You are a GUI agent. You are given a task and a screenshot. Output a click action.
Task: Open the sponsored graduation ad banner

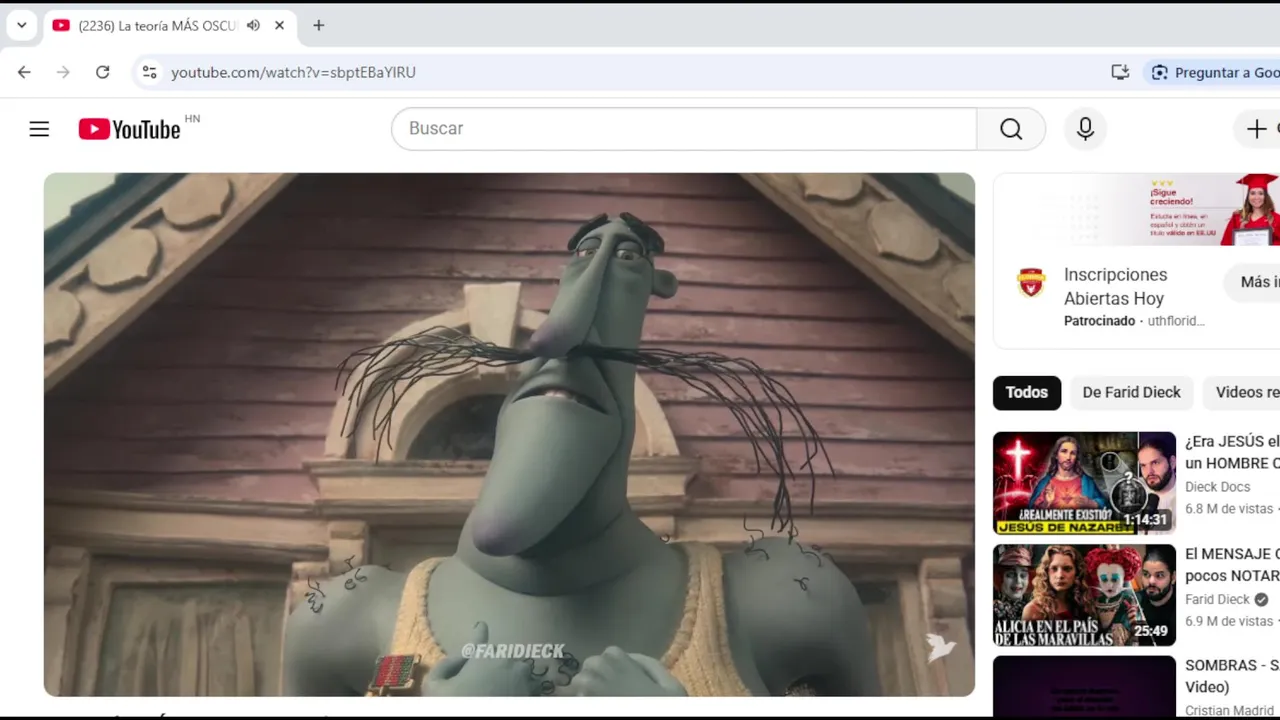[1137, 210]
